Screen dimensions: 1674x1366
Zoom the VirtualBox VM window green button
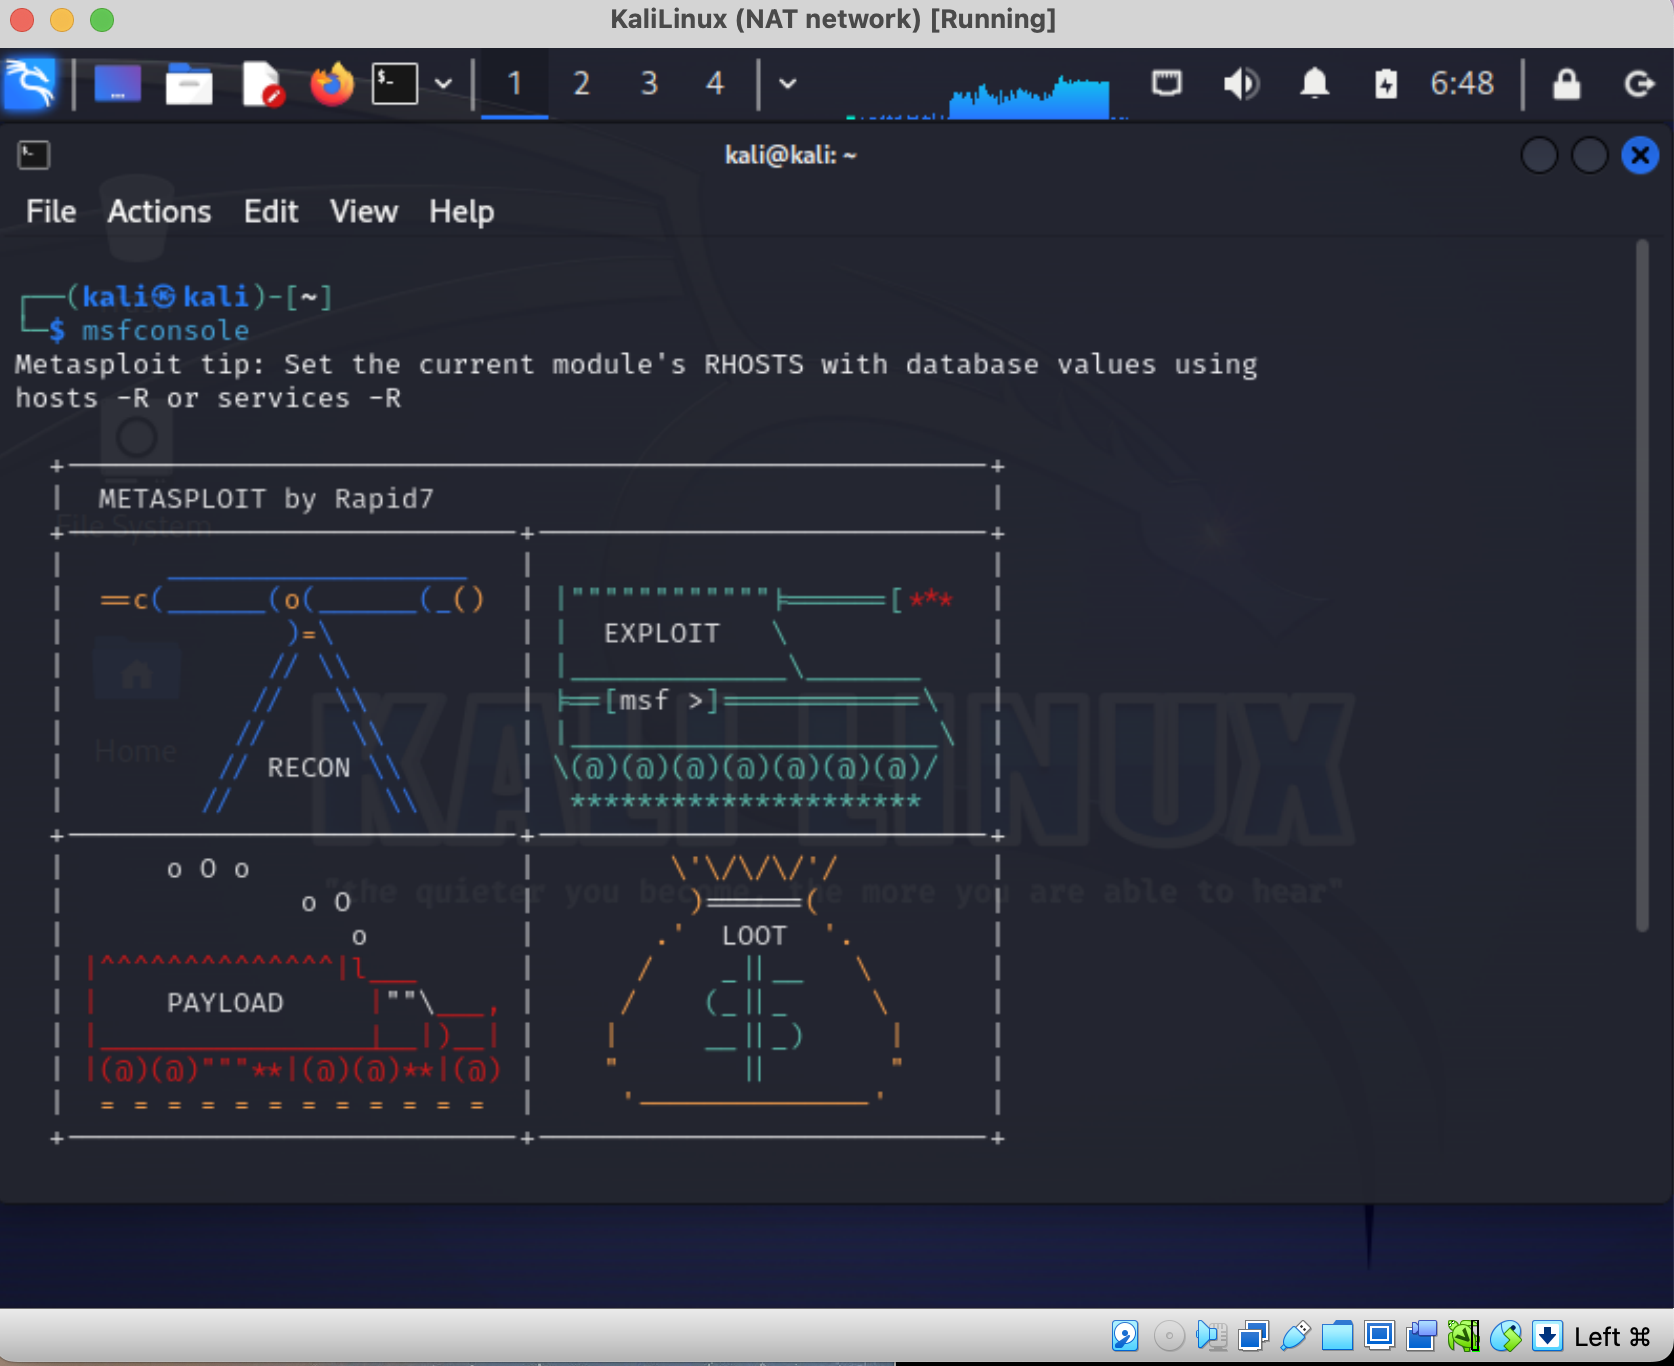pyautogui.click(x=101, y=19)
